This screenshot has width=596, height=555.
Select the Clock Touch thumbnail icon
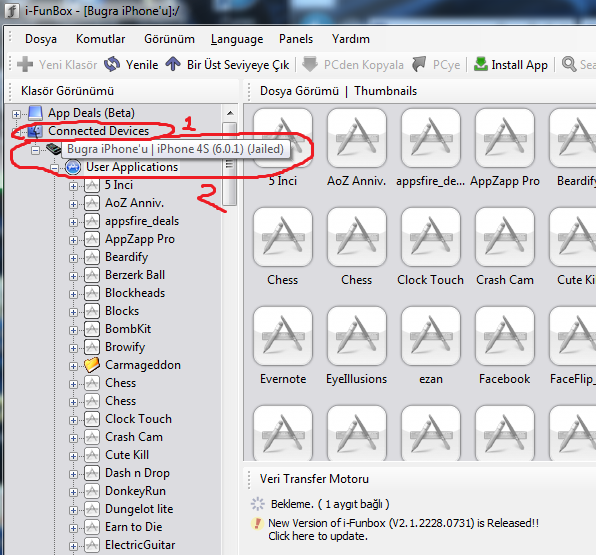coord(431,237)
